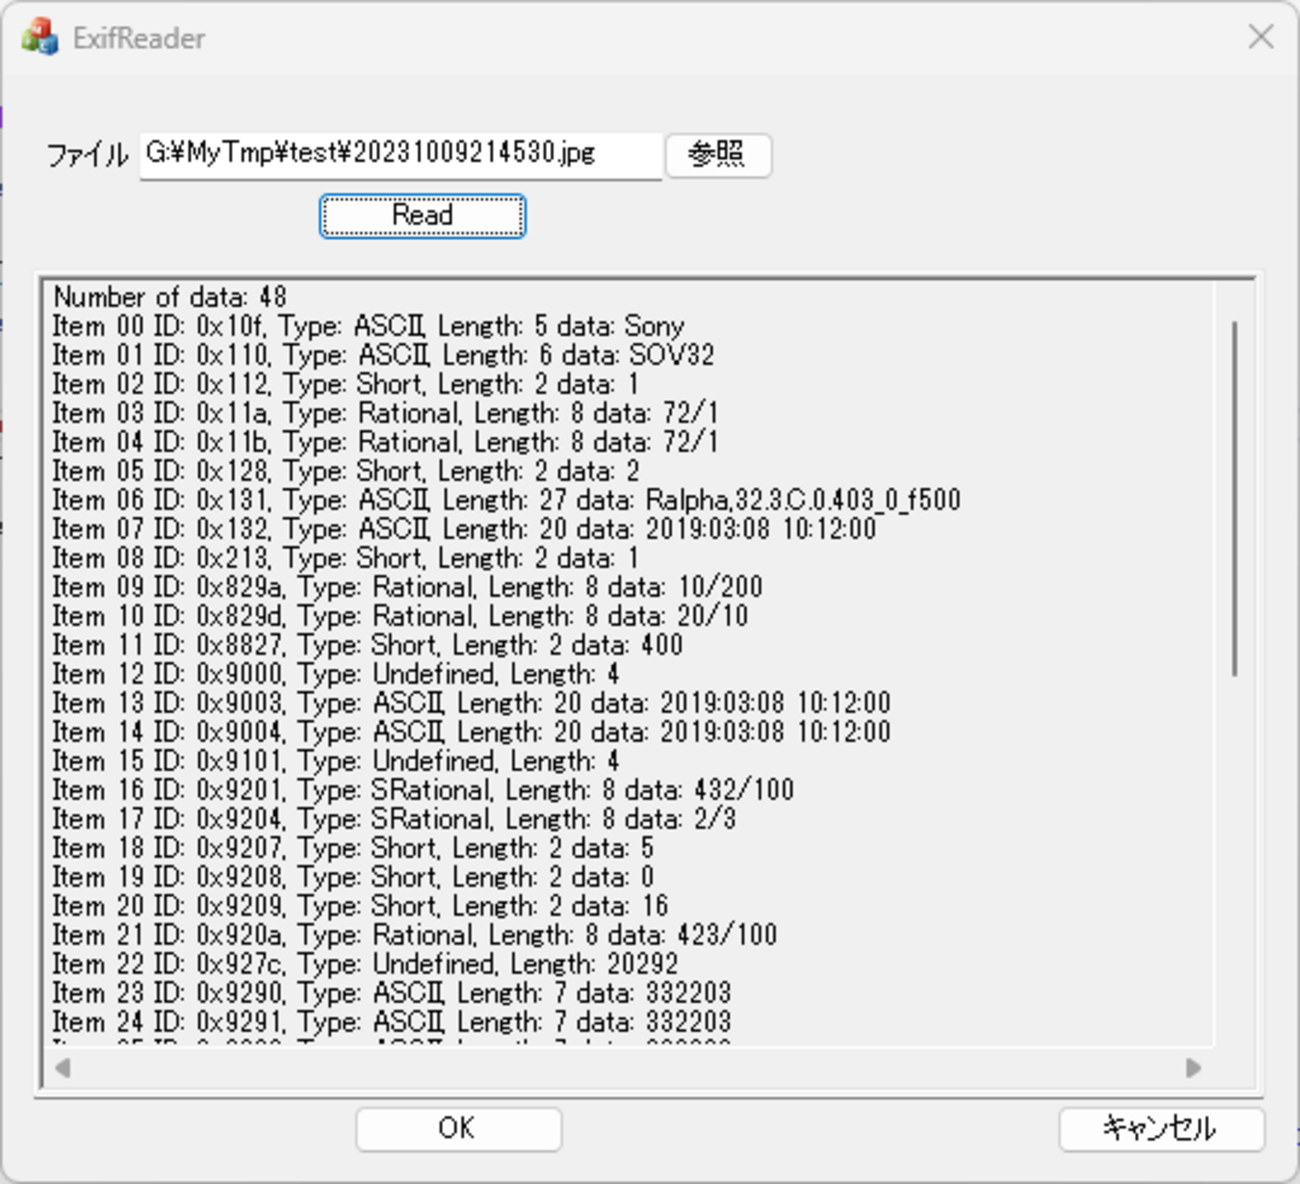Select Item 24 line with ID 0x9291
Image resolution: width=1300 pixels, height=1184 pixels.
coord(392,1022)
